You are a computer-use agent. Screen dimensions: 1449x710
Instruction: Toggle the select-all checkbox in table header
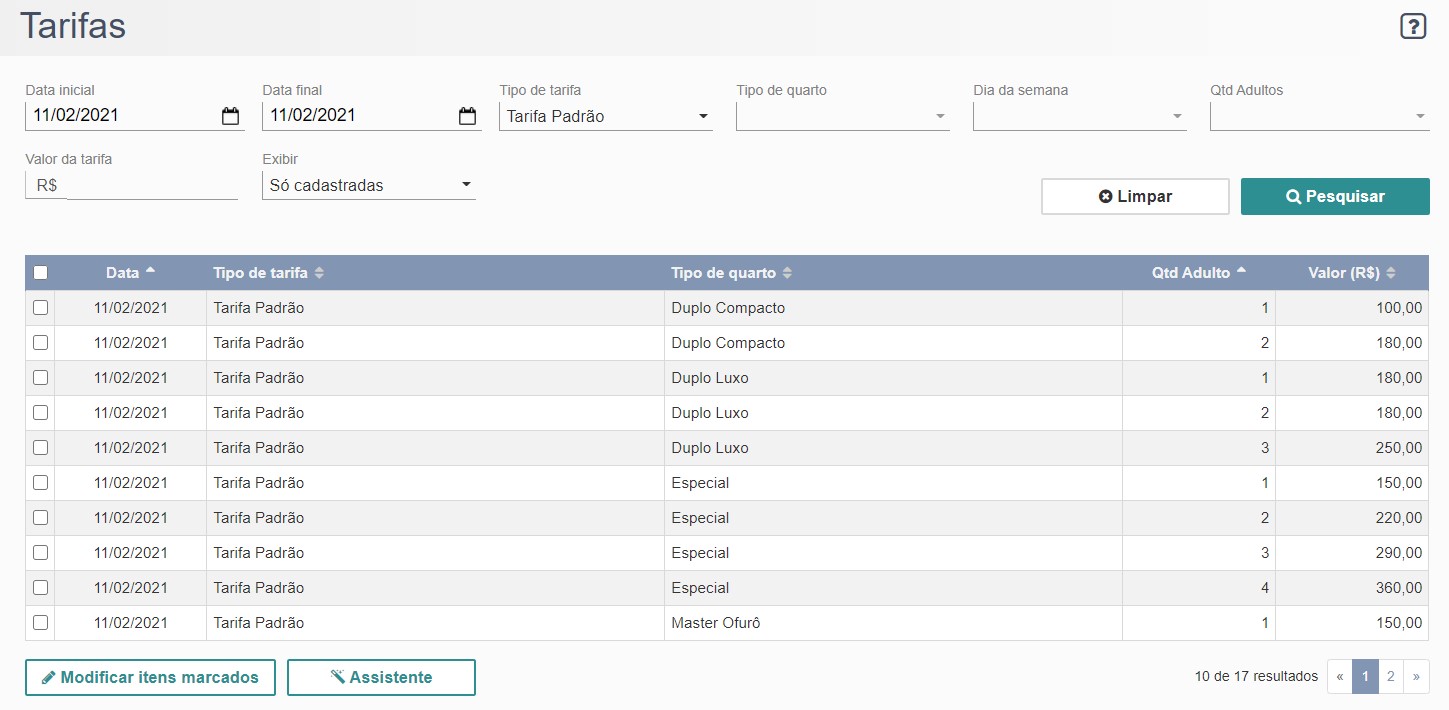pos(40,272)
